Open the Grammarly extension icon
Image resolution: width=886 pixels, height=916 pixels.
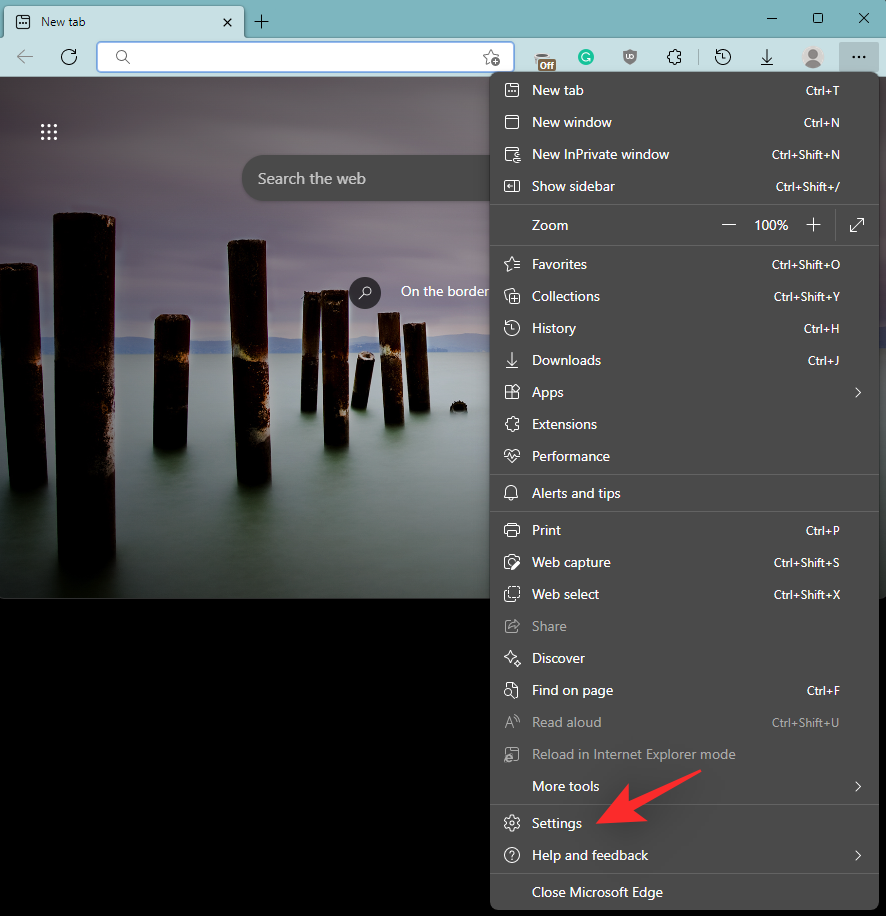click(586, 57)
